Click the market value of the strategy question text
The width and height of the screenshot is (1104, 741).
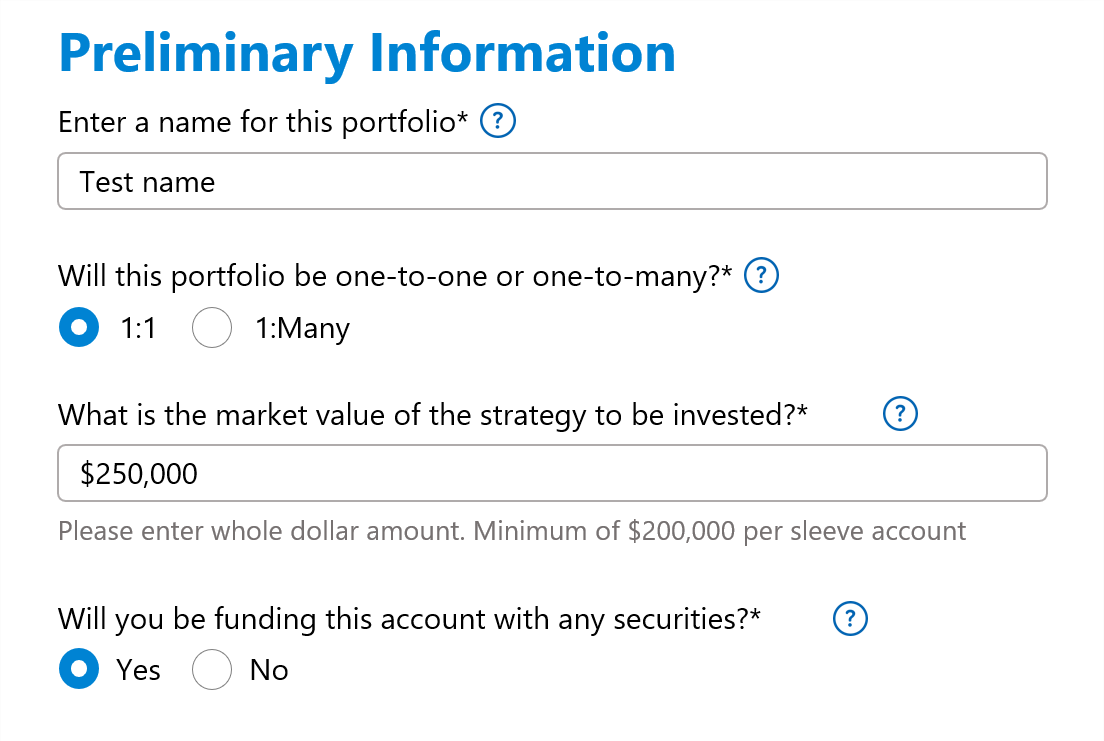pos(432,415)
